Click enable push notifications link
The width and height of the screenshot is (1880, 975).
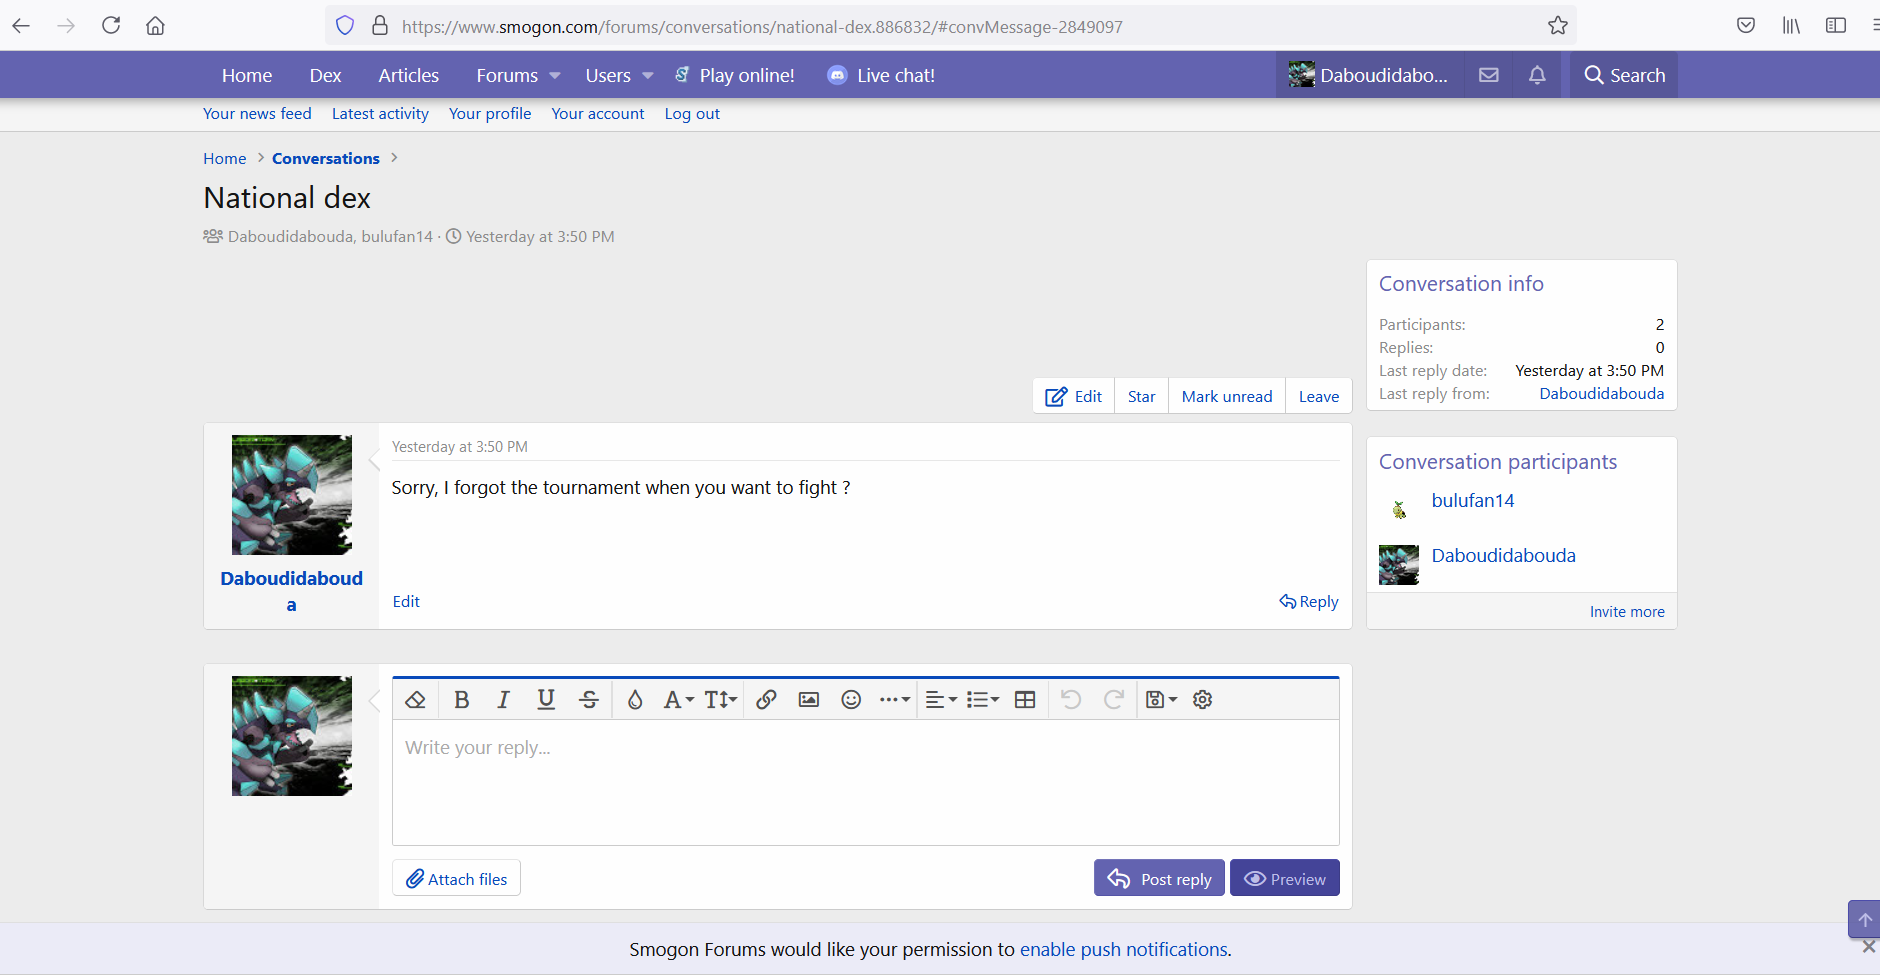[1123, 949]
